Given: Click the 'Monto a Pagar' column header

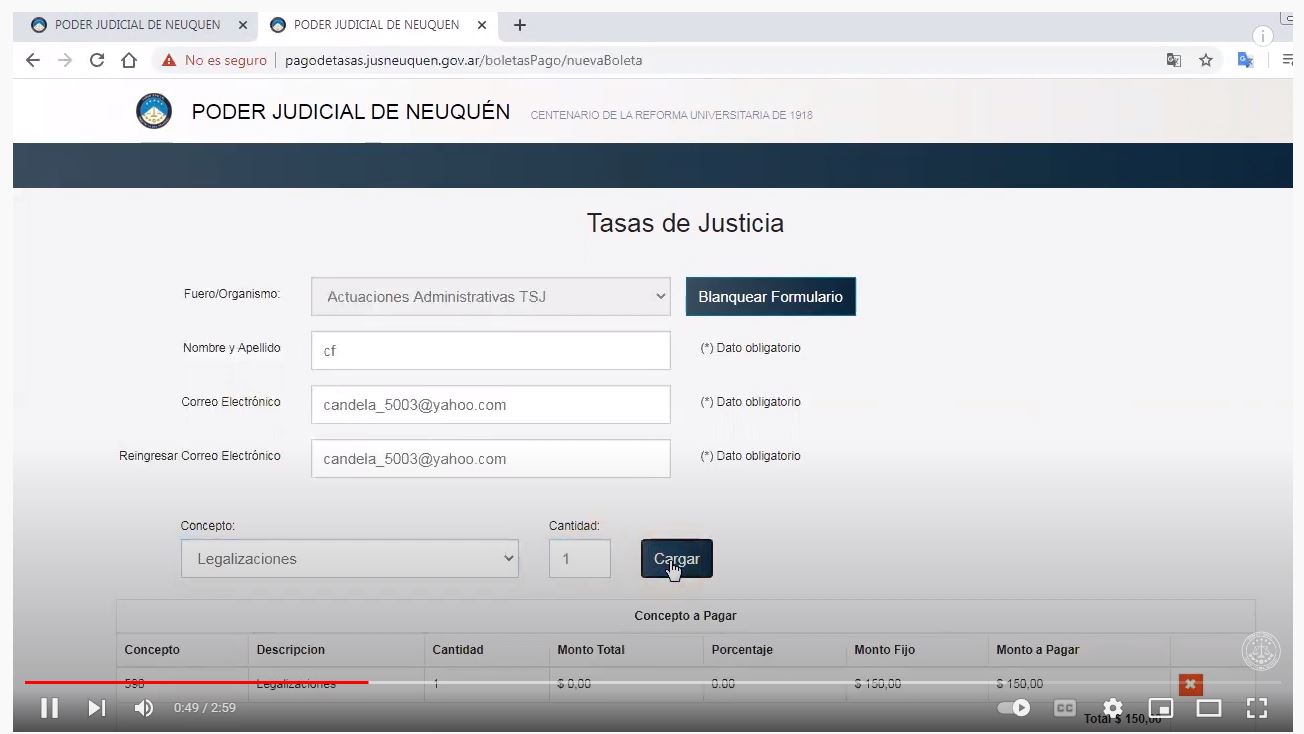Looking at the screenshot, I should [x=1038, y=650].
